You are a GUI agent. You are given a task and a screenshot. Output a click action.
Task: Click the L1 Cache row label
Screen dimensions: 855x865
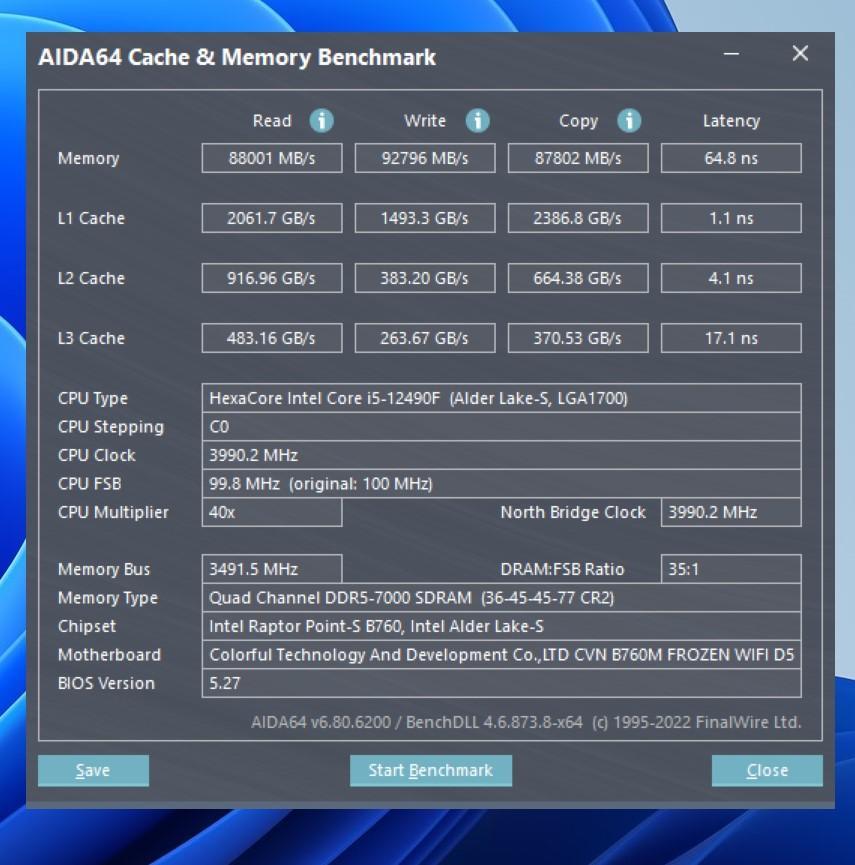pos(92,218)
